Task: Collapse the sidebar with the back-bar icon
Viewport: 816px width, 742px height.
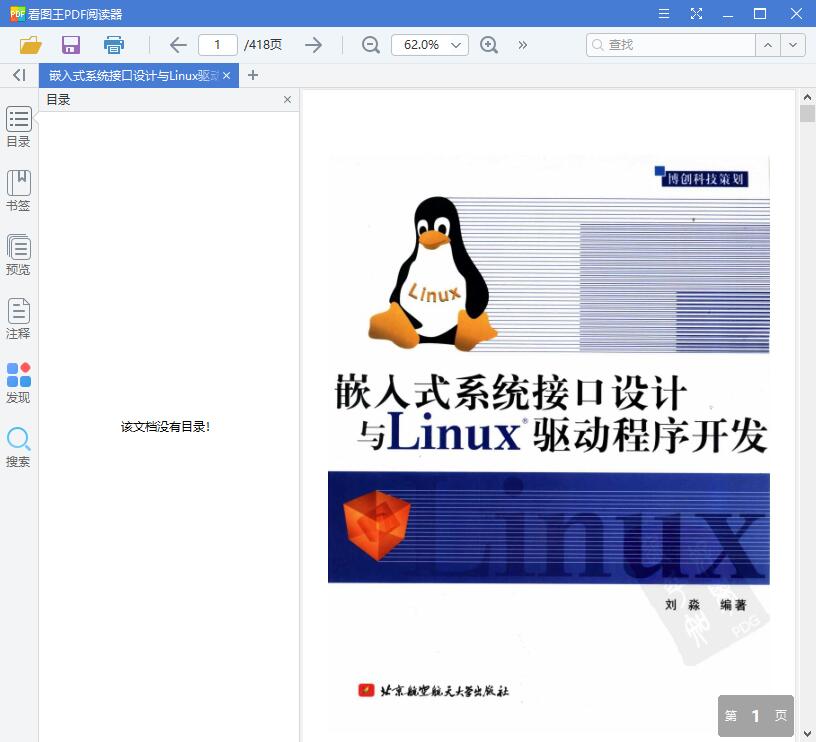Action: (19, 75)
